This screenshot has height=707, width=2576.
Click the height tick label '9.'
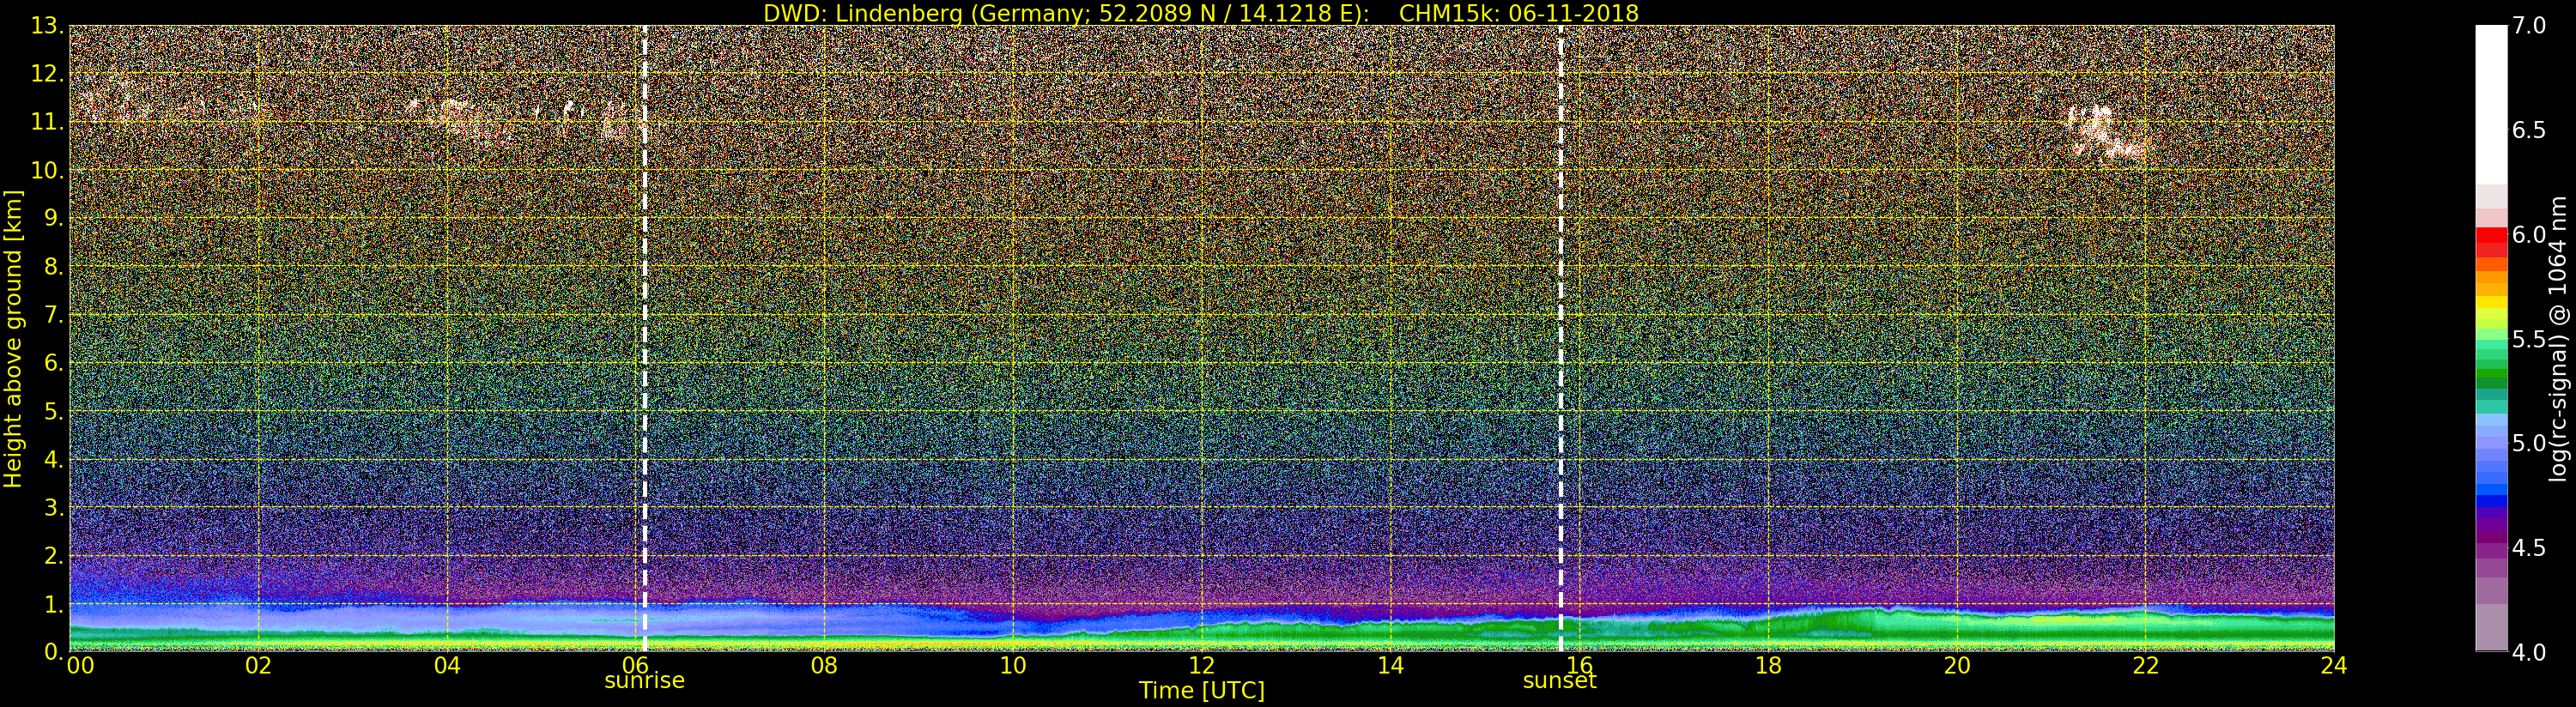53,218
